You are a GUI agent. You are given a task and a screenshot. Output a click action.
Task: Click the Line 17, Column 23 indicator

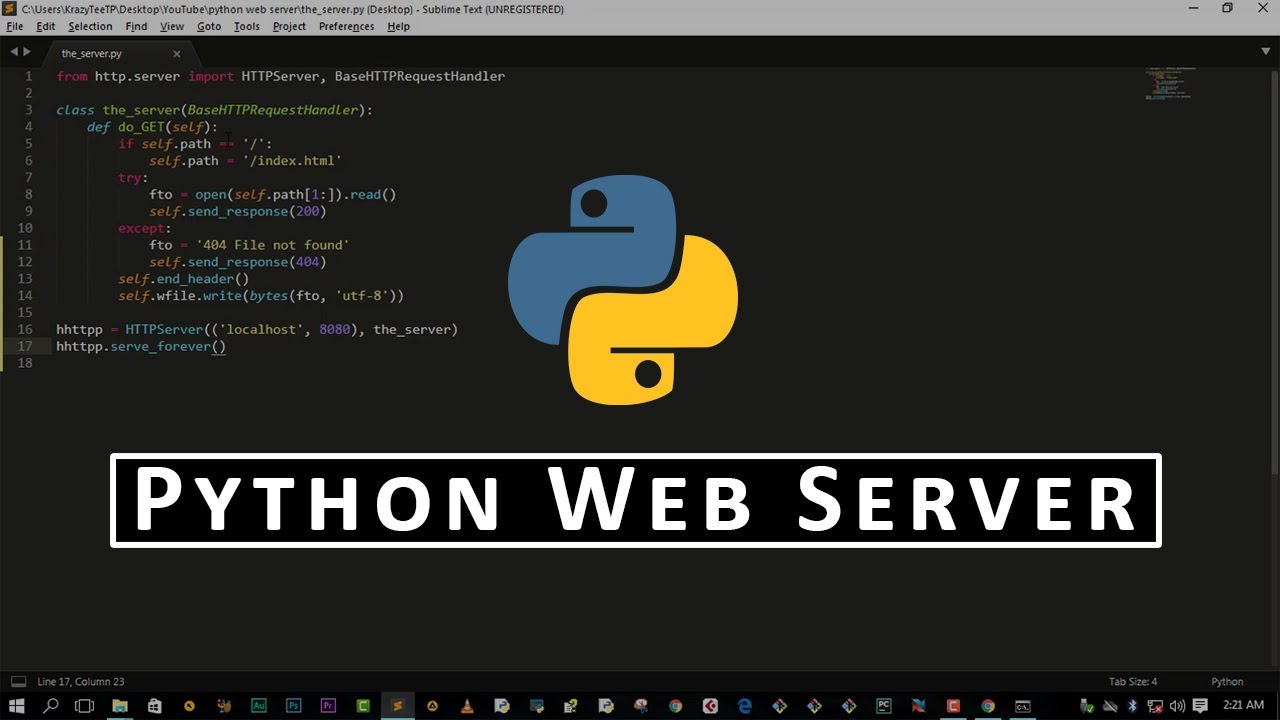coord(81,682)
